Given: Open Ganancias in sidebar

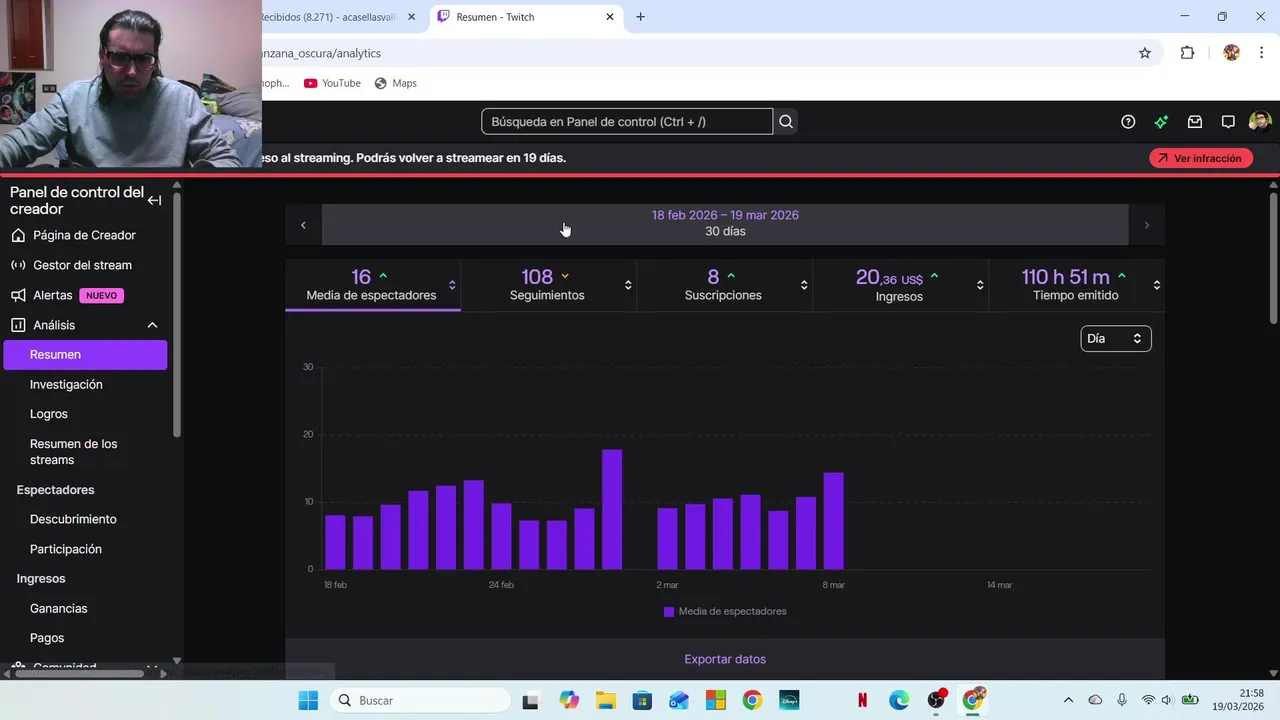Looking at the screenshot, I should [x=58, y=608].
